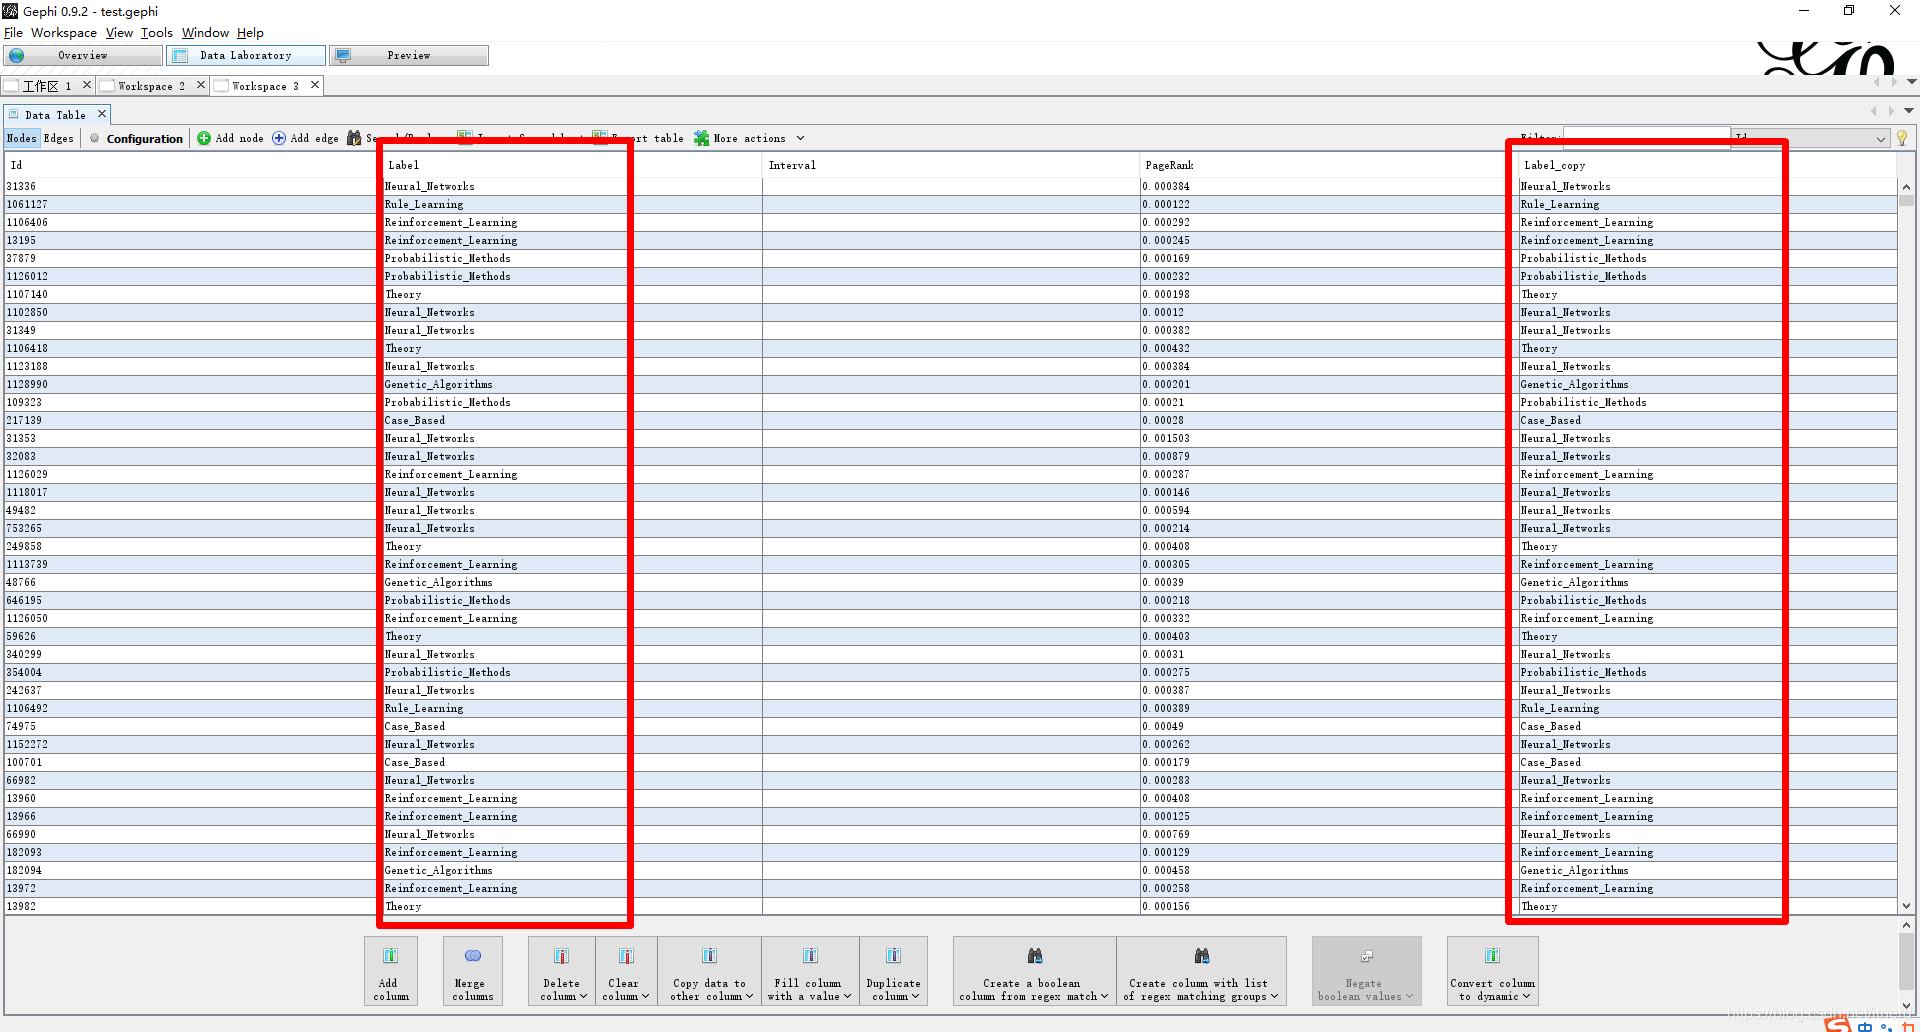Click the Search/Replace binoculars icon
This screenshot has height=1032, width=1921.
[354, 138]
